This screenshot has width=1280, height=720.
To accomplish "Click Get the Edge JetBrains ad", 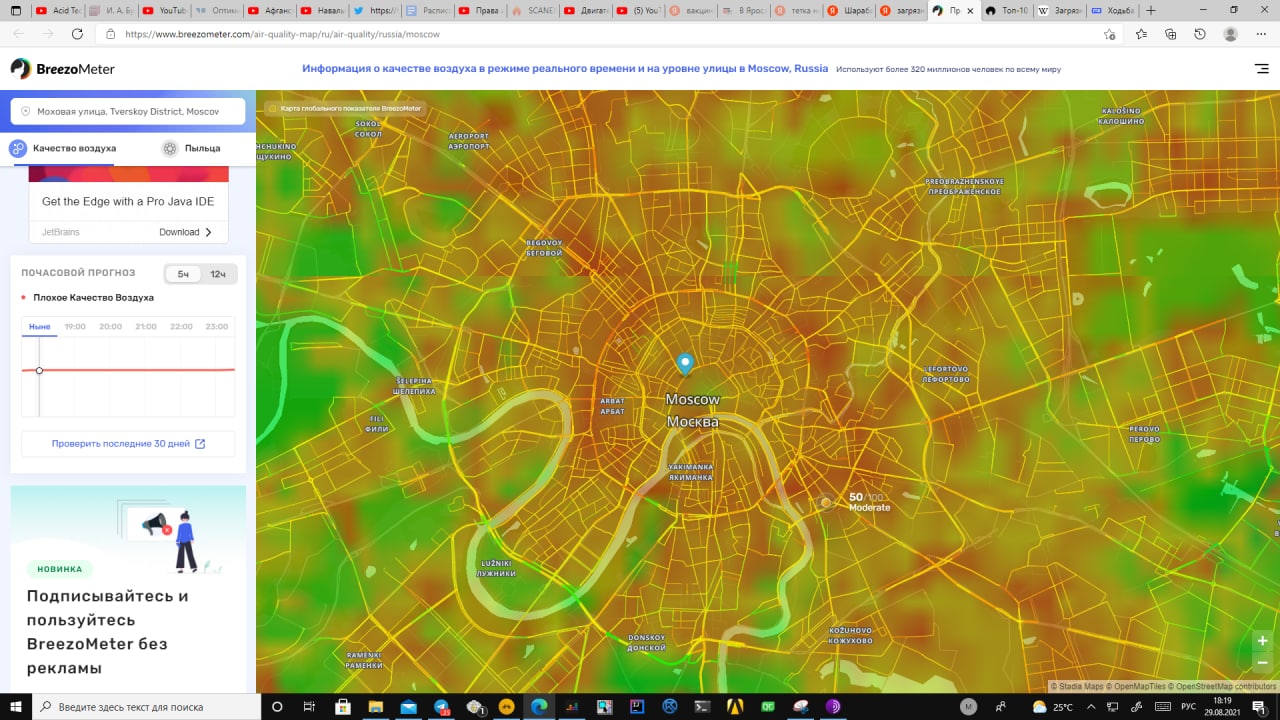I will pyautogui.click(x=128, y=201).
